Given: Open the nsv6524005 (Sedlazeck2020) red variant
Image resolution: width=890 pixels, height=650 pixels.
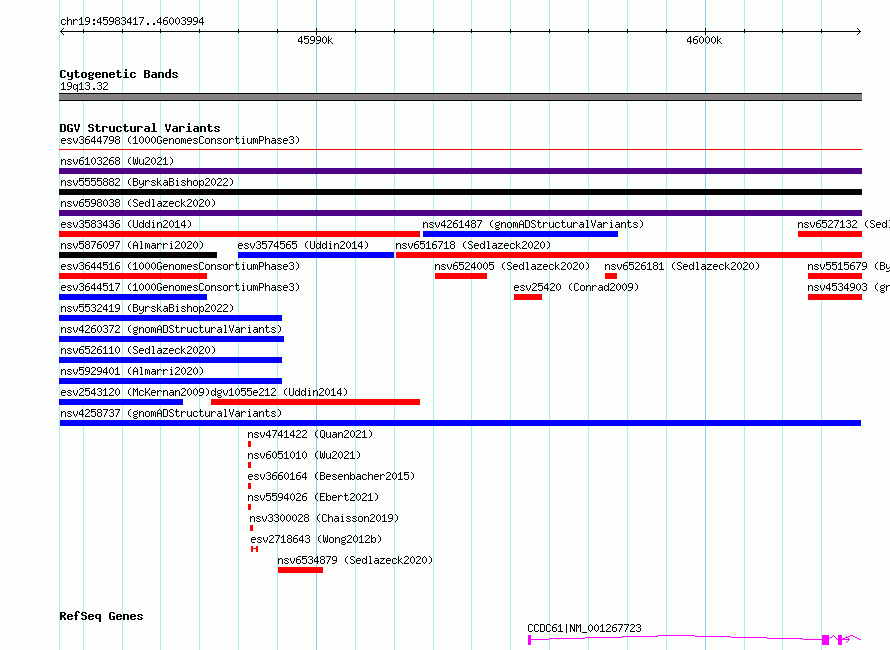Looking at the screenshot, I should pos(460,276).
